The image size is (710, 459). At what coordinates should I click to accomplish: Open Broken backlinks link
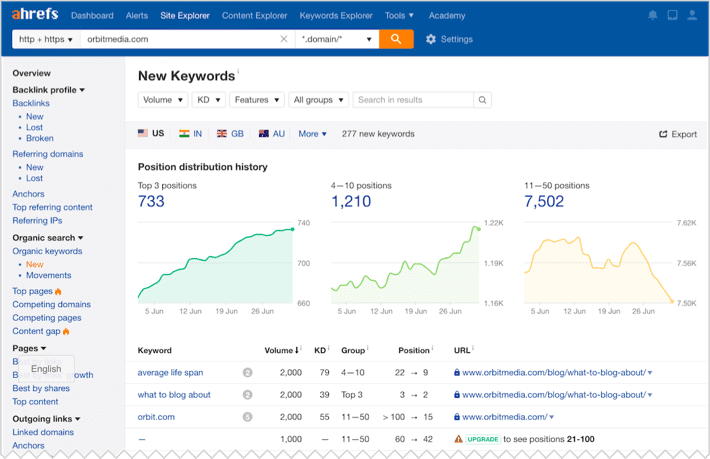point(39,138)
